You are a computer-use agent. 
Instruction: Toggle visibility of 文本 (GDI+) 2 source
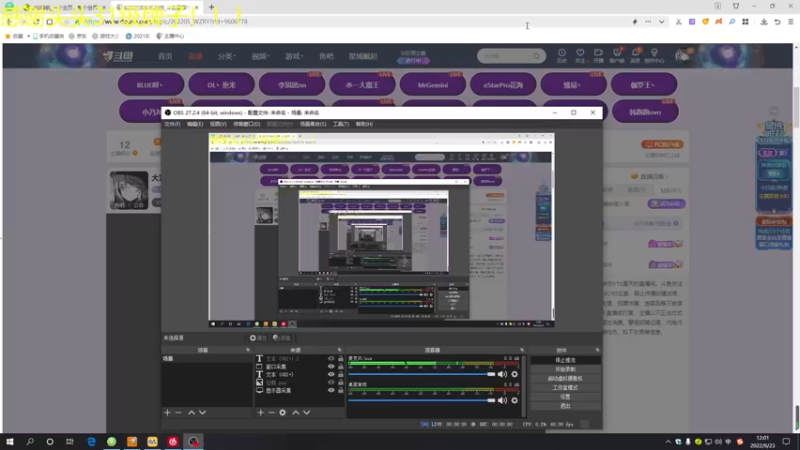[331, 359]
